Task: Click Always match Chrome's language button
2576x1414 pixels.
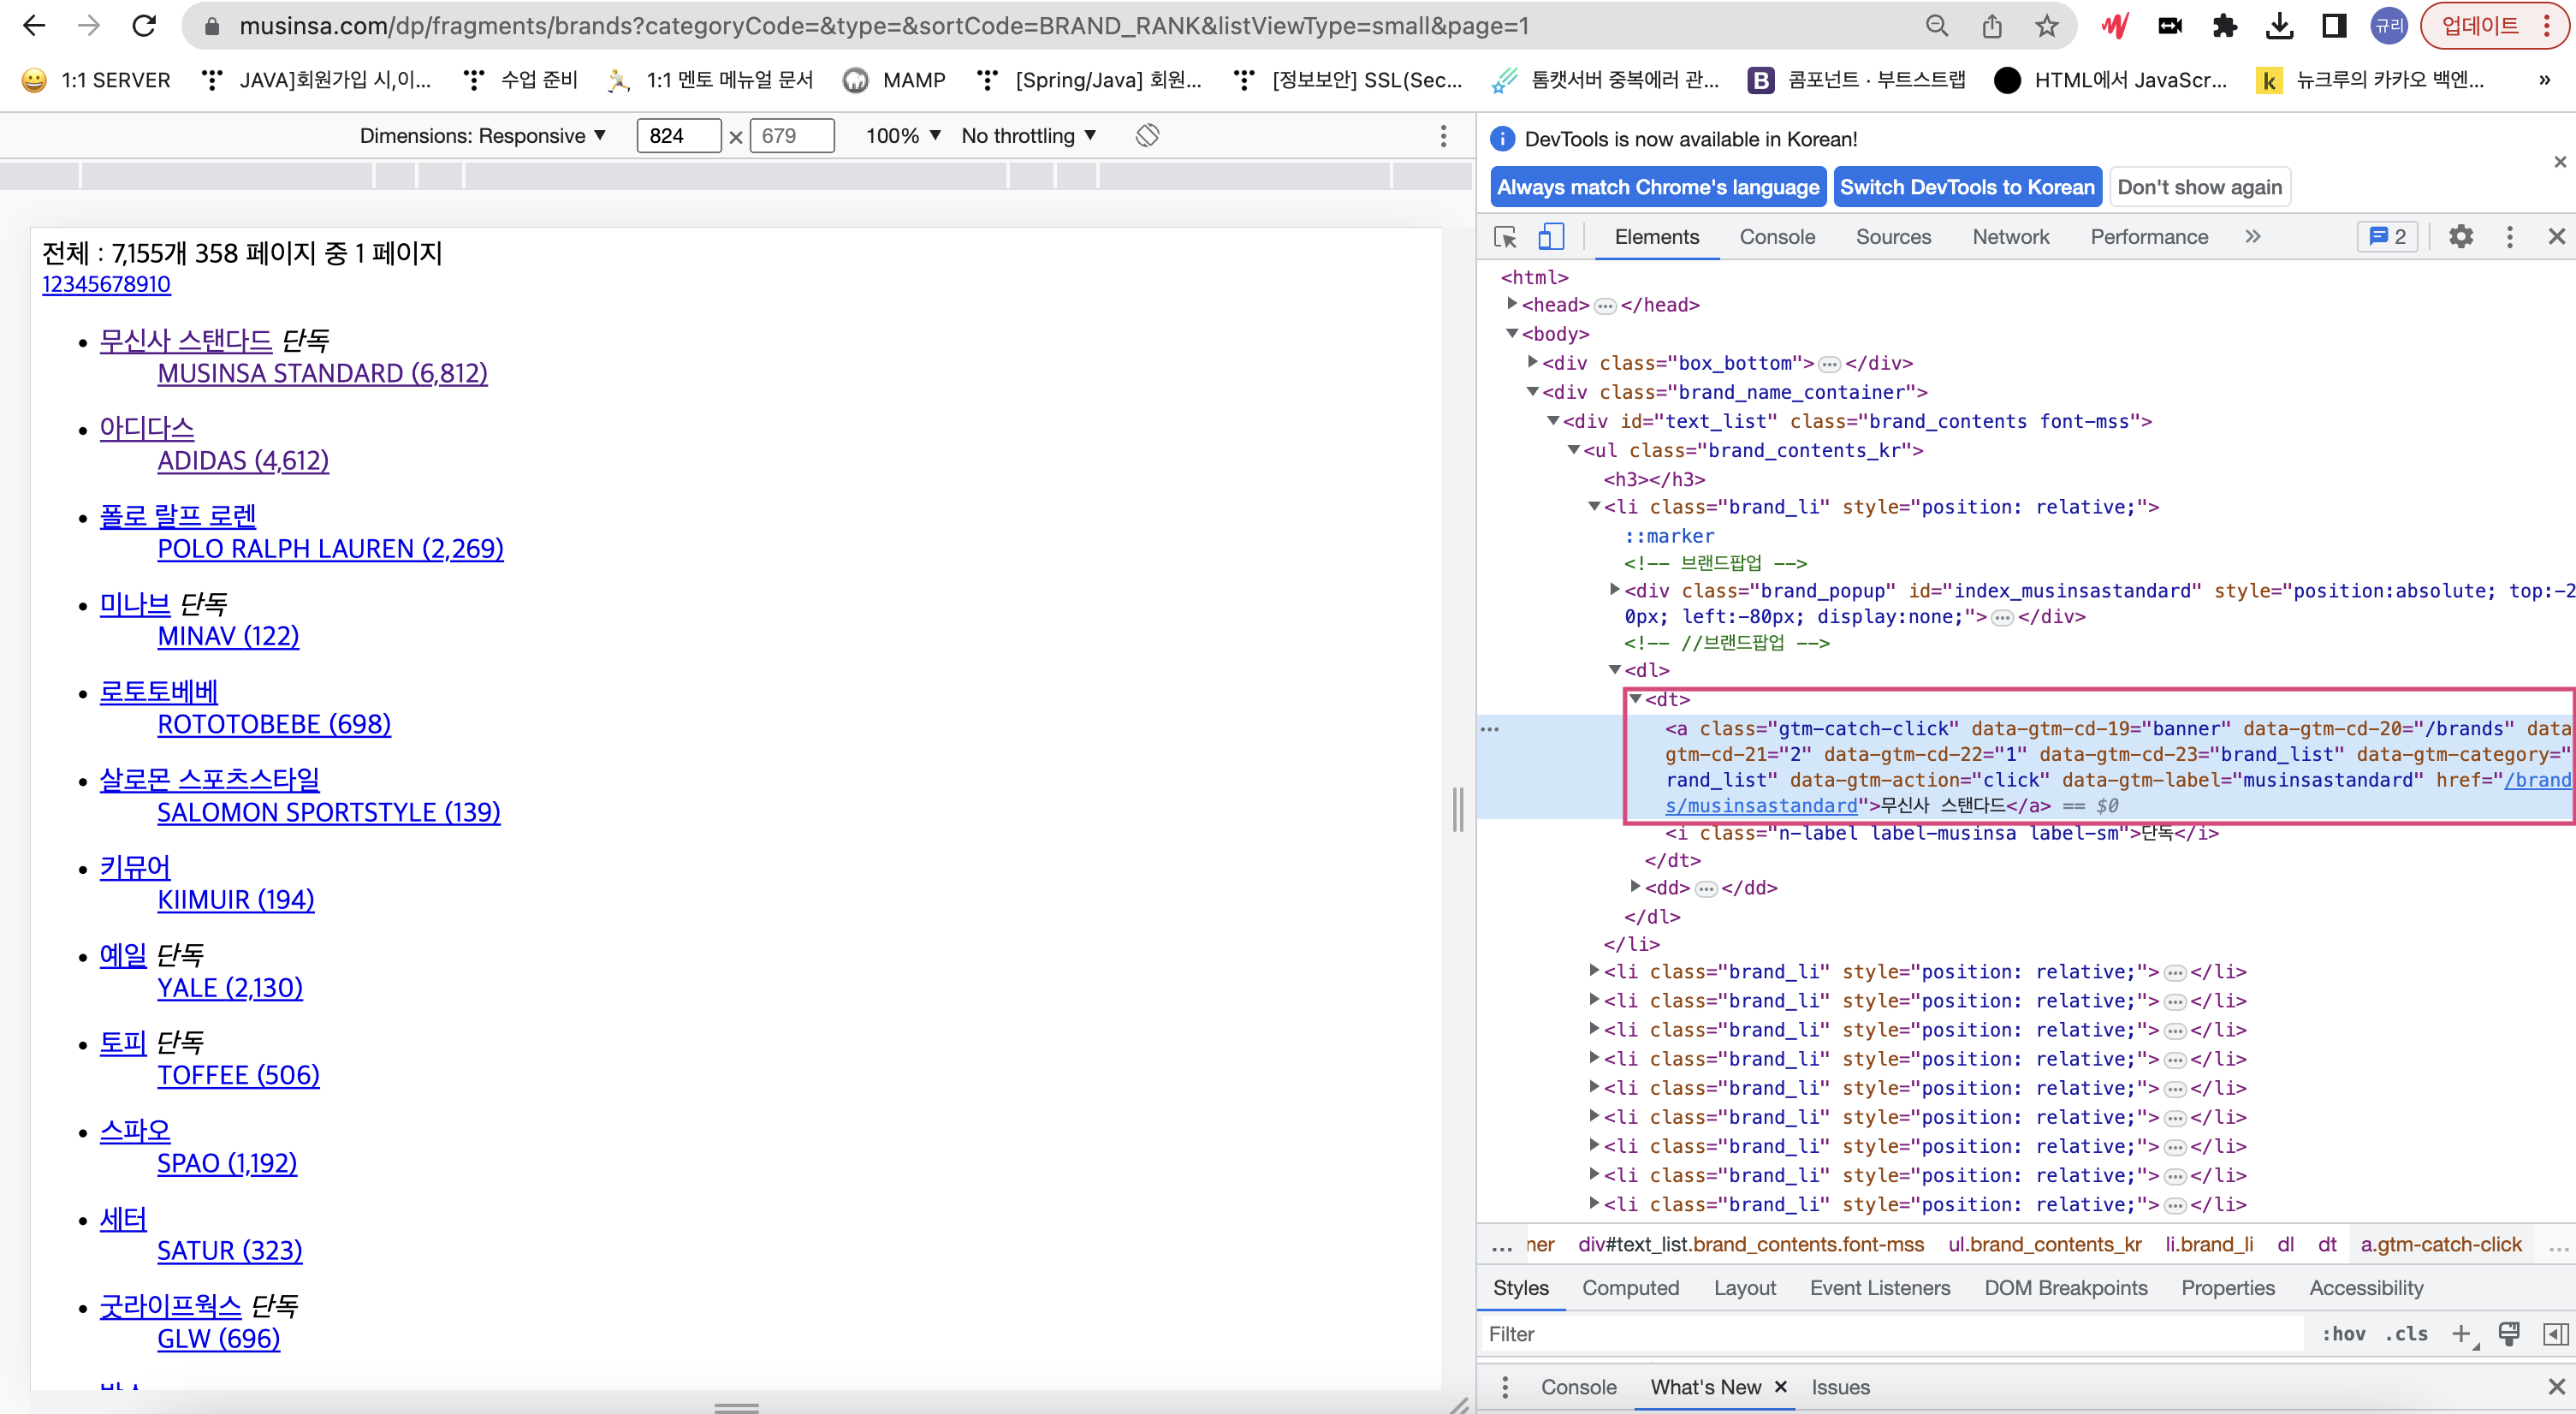Action: click(x=1658, y=187)
